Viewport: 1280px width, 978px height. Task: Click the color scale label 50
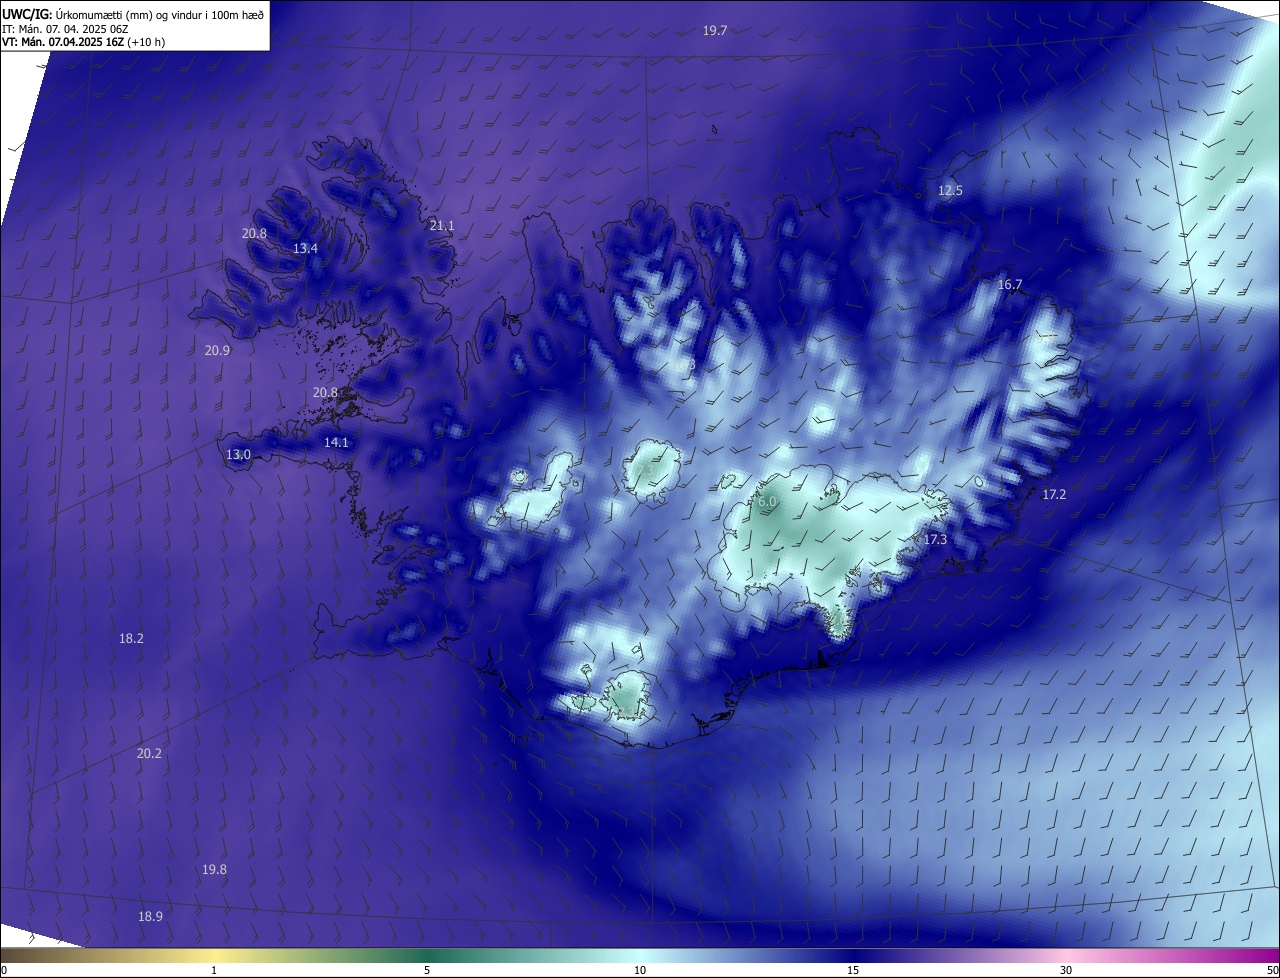1272,971
